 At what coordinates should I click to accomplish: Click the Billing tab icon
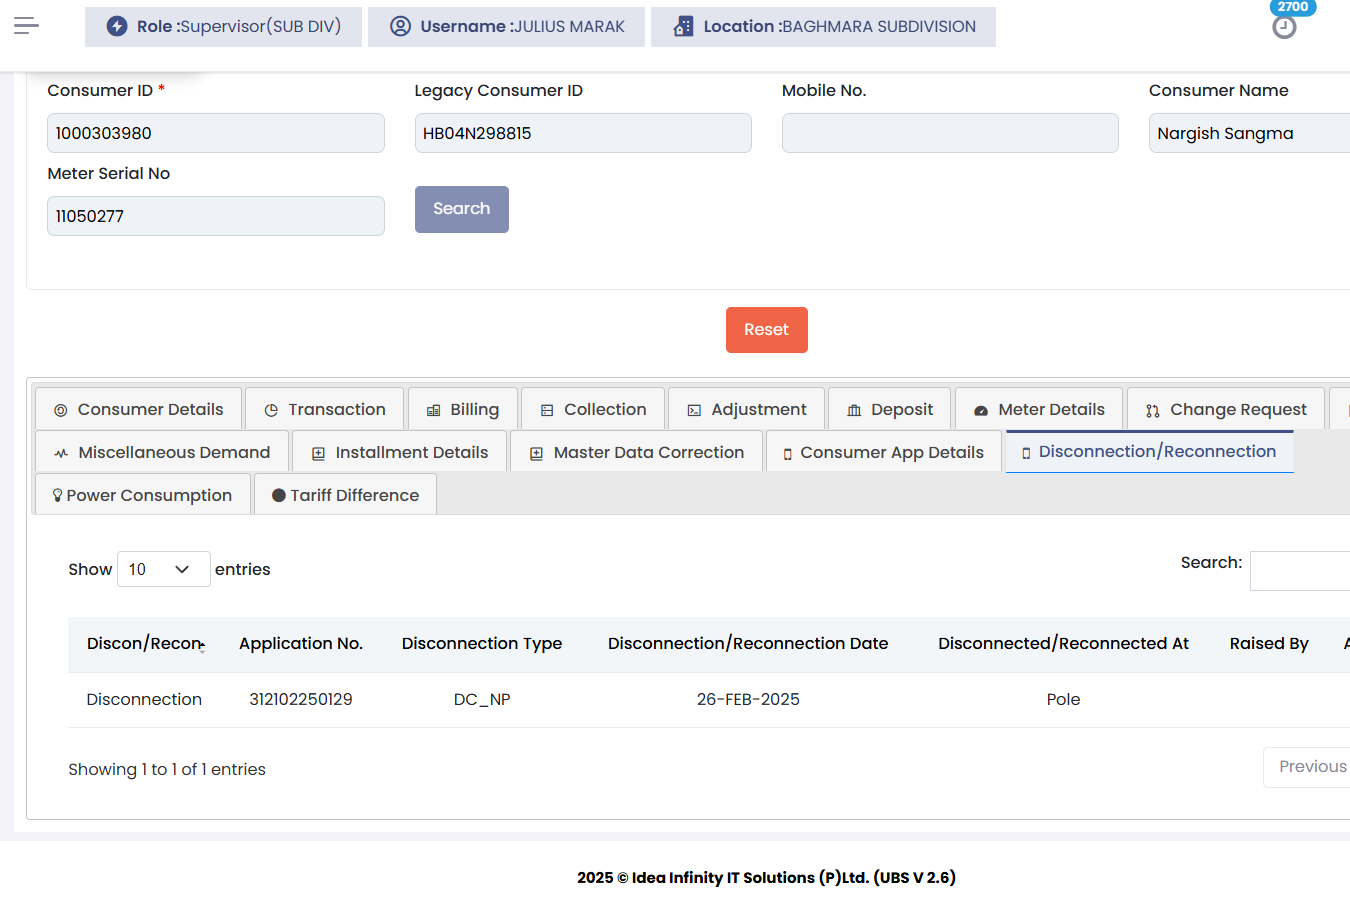point(433,410)
